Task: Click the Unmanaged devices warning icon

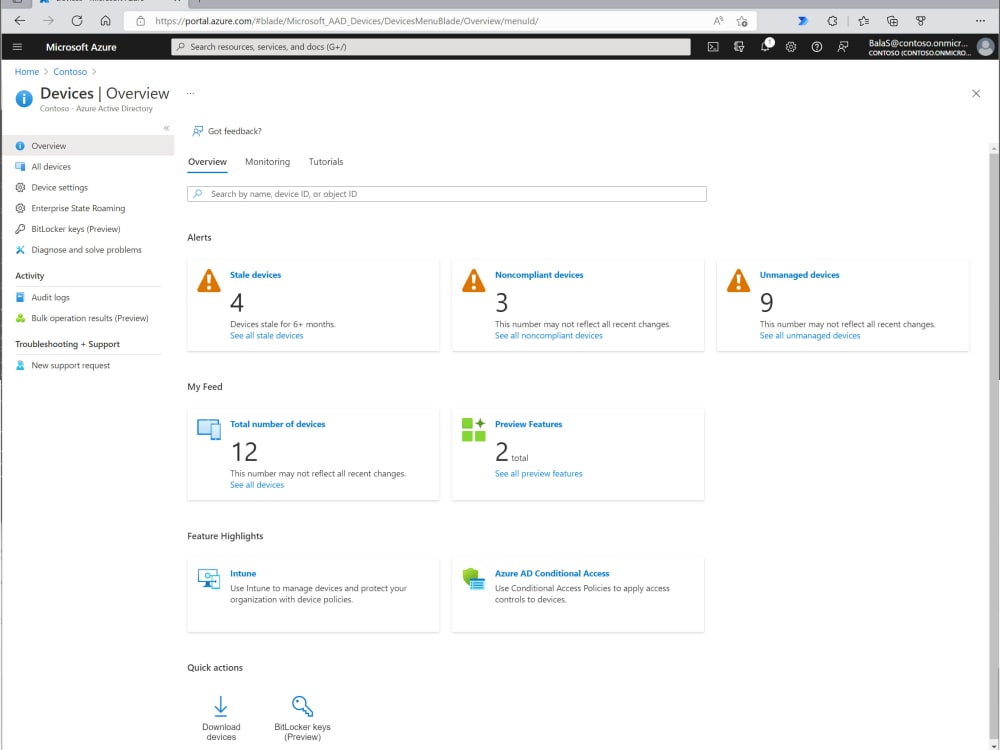Action: [x=739, y=281]
